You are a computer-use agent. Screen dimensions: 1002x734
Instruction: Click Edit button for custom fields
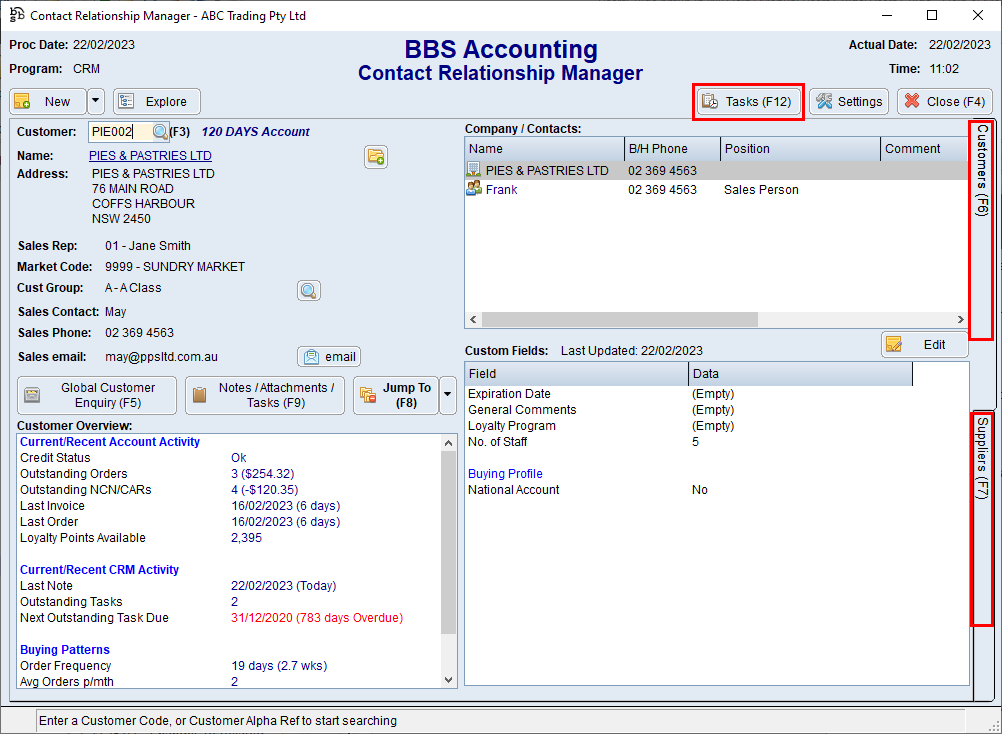(x=924, y=345)
